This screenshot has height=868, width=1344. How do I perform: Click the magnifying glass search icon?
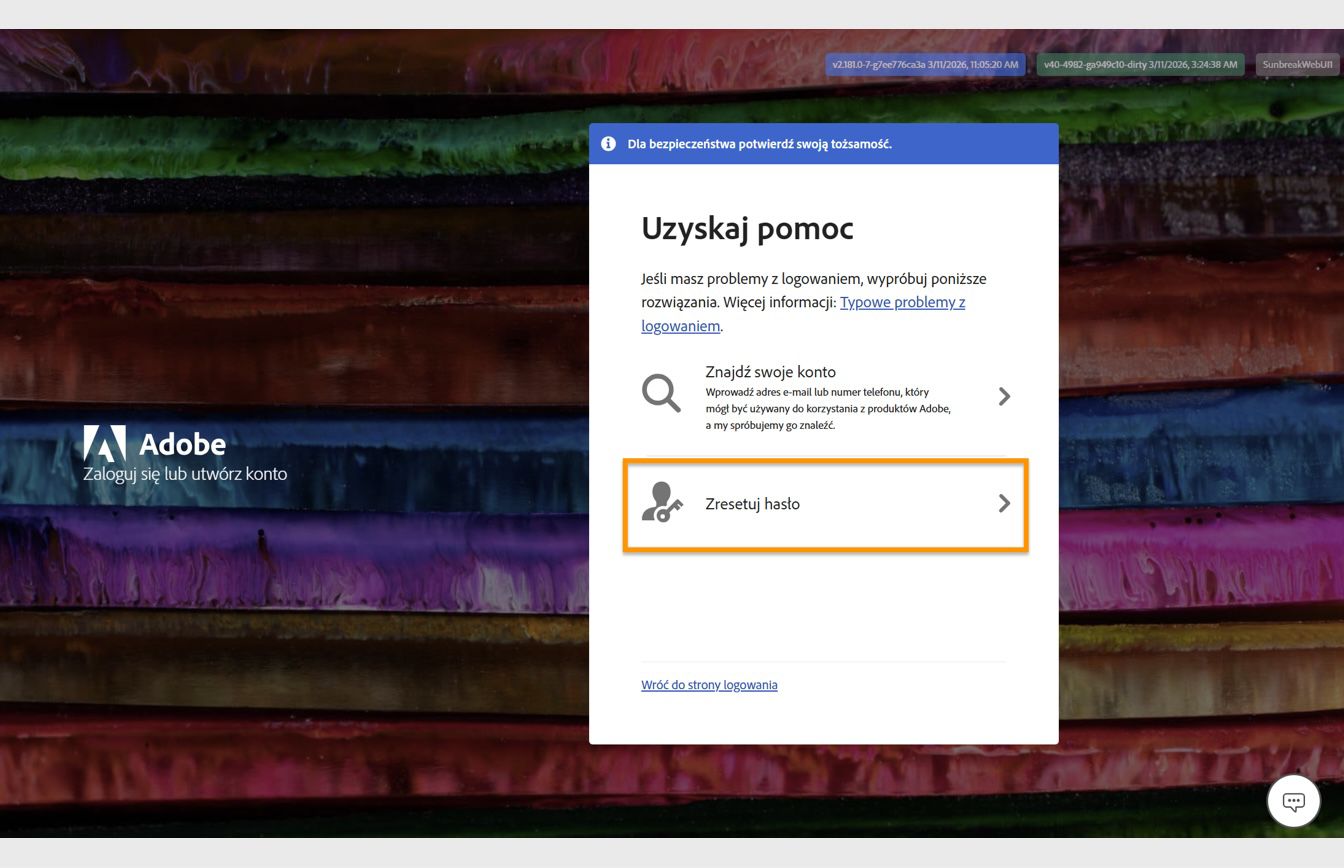point(660,394)
